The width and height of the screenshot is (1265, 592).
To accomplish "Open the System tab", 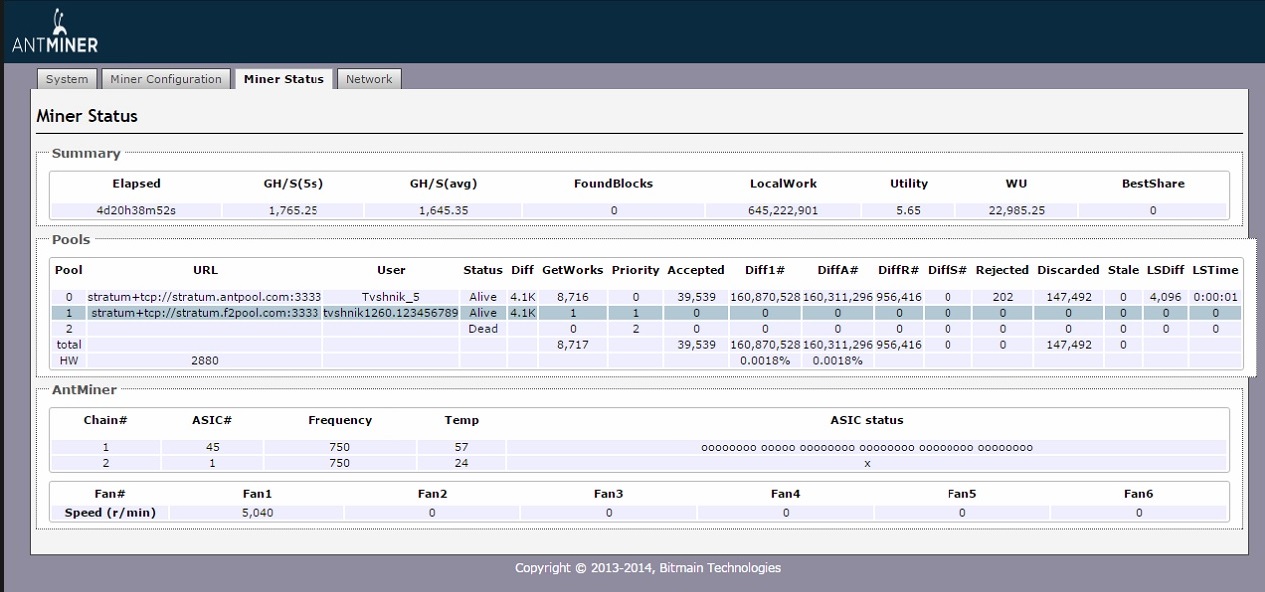I will point(67,79).
